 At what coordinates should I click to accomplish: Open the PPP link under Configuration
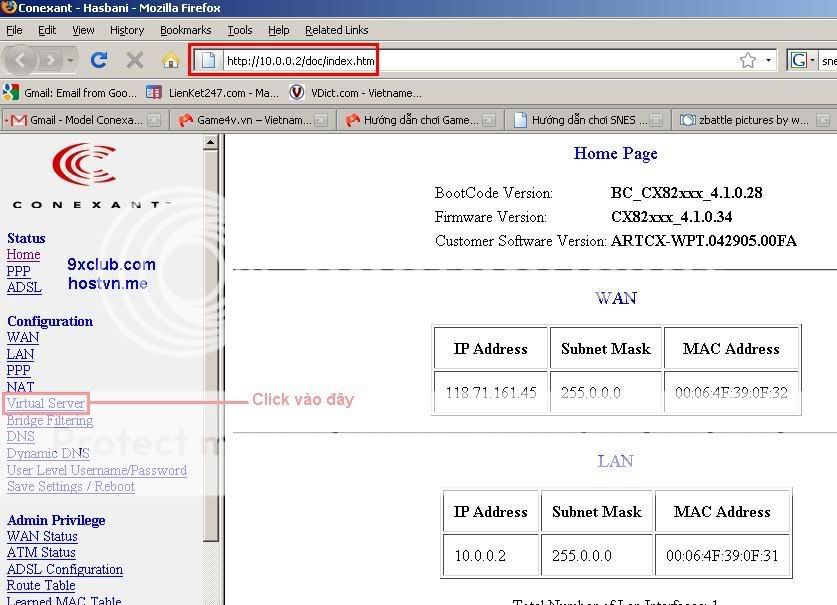click(18, 371)
